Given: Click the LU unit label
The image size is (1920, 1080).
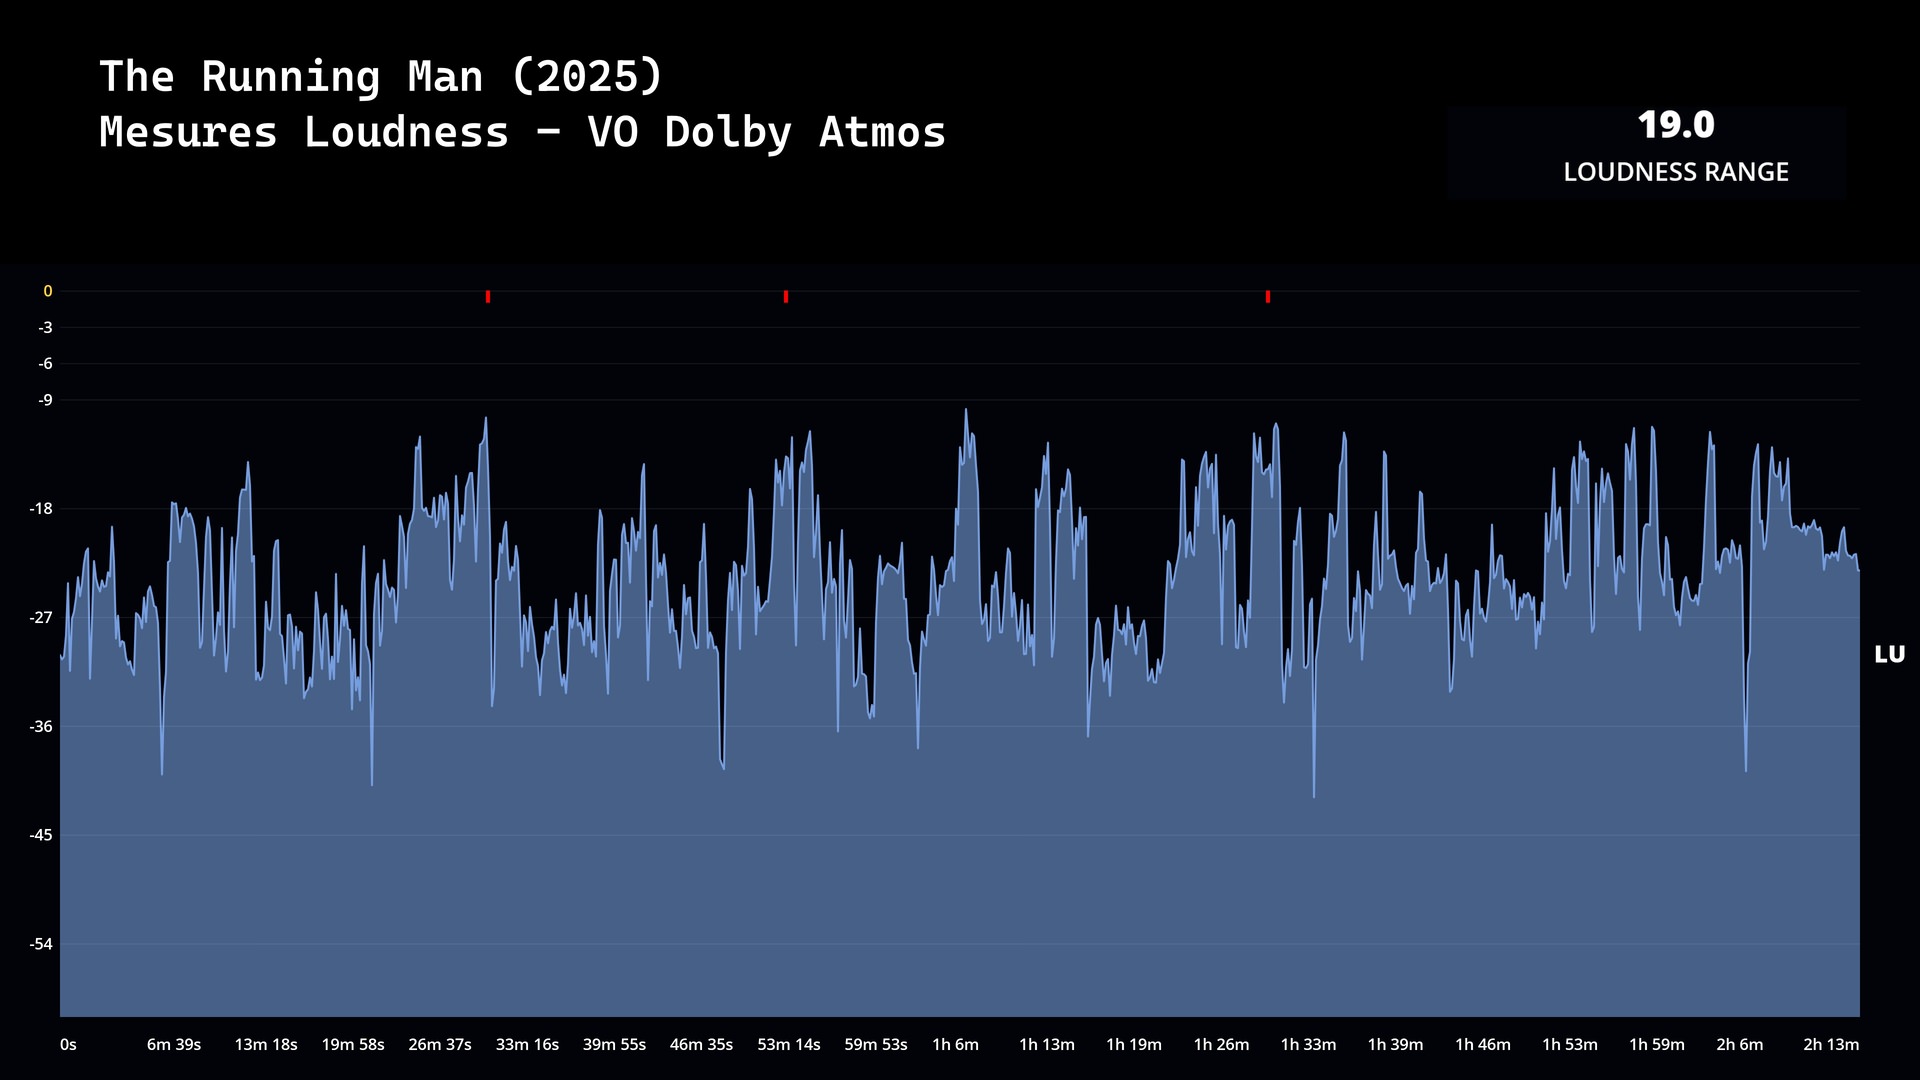Looking at the screenshot, I should [1889, 655].
